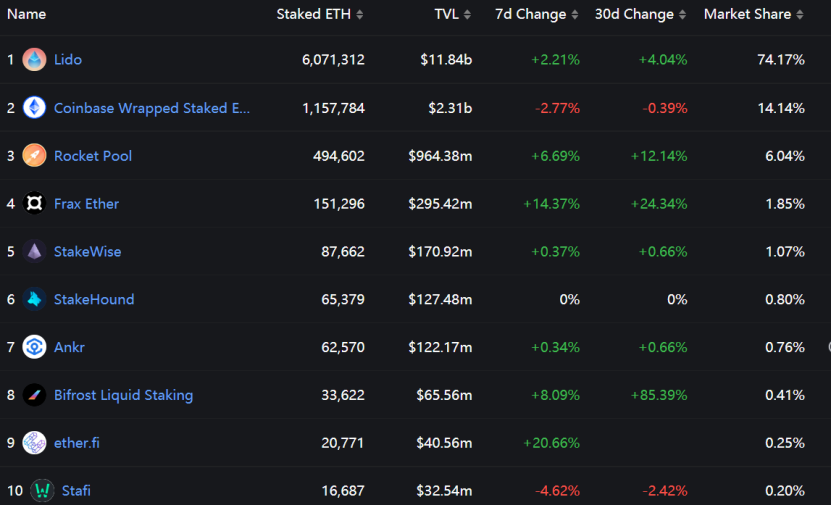Click the Name column header
The image size is (831, 505).
point(26,14)
